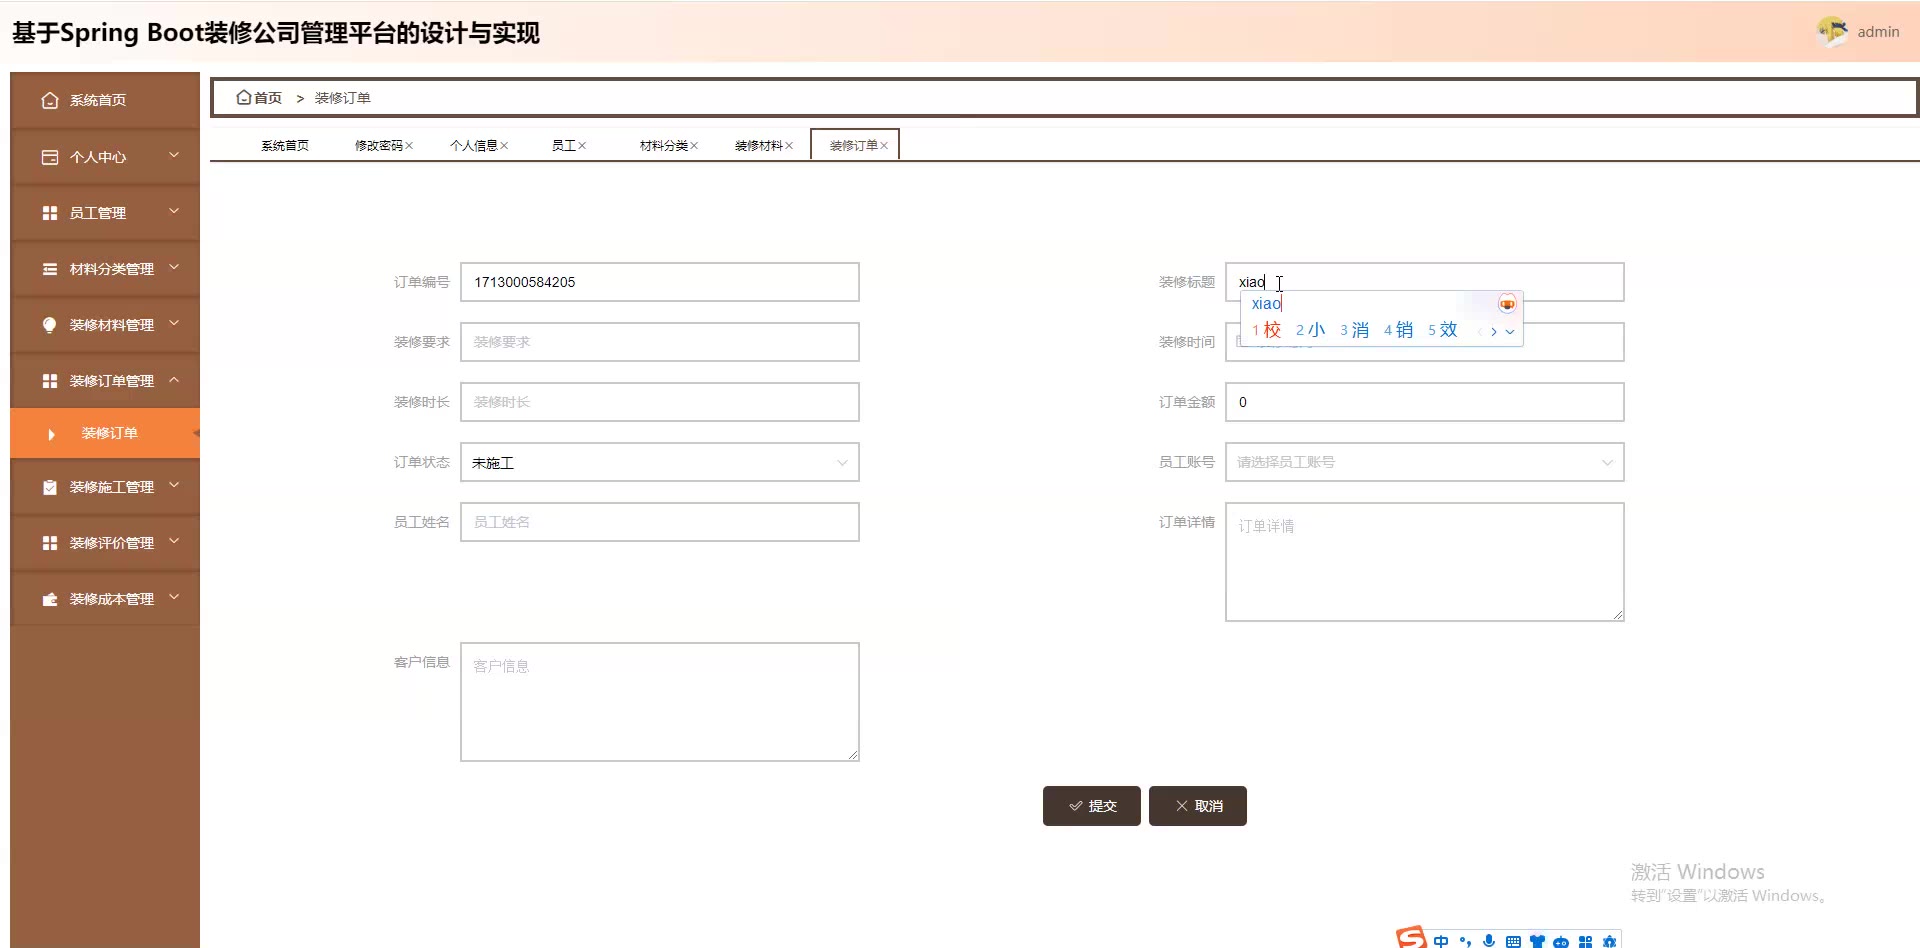Image resolution: width=1920 pixels, height=948 pixels.
Task: Open the IME soft keyboard icon
Action: [x=1513, y=941]
